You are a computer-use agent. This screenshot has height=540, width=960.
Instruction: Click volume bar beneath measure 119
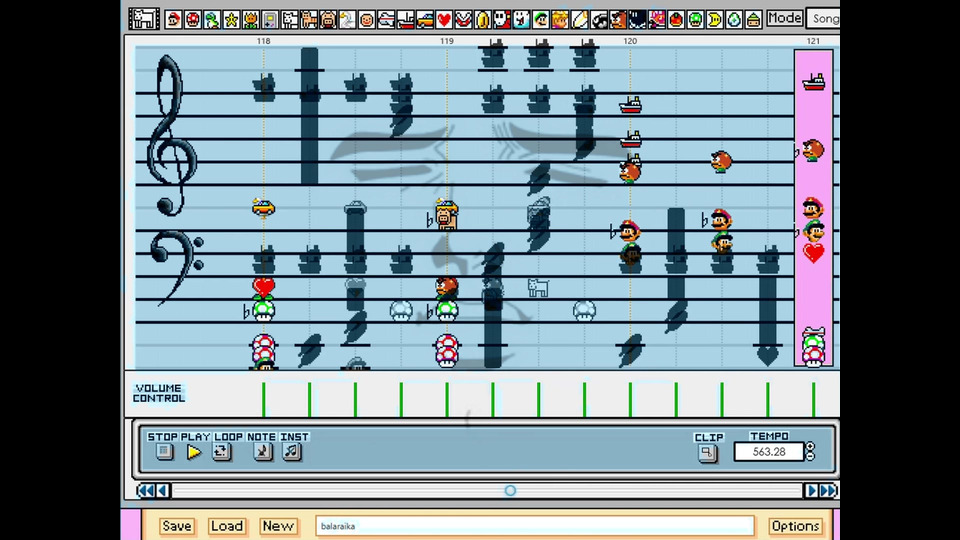pos(447,400)
